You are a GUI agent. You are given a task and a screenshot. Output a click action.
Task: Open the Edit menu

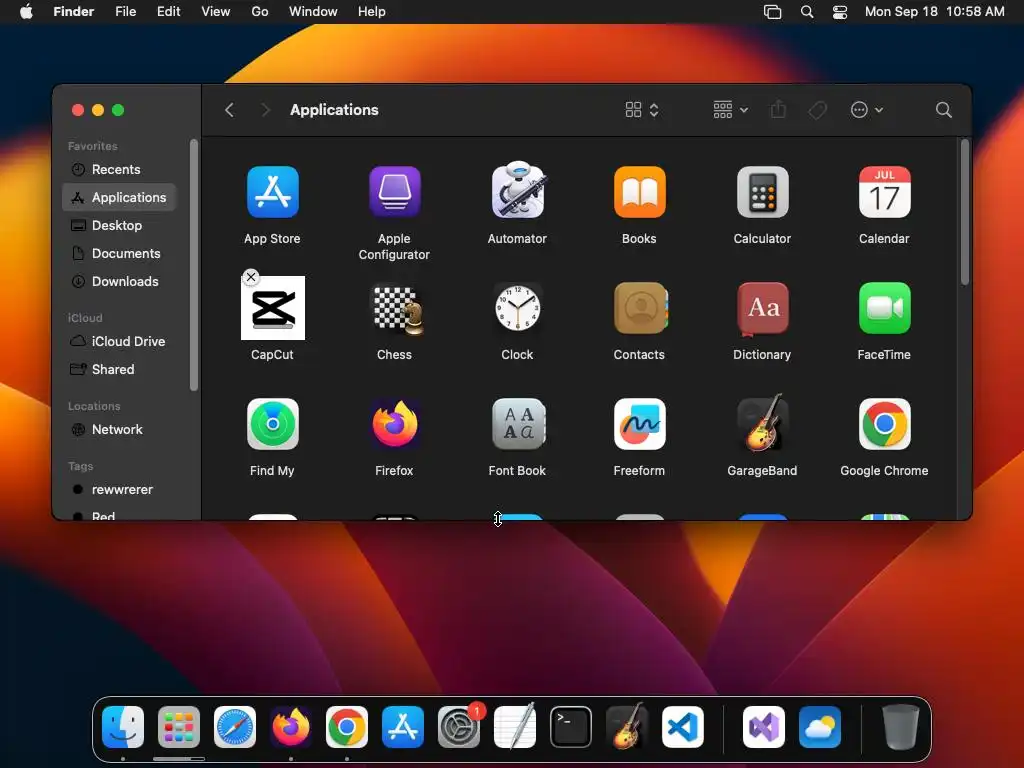(168, 12)
